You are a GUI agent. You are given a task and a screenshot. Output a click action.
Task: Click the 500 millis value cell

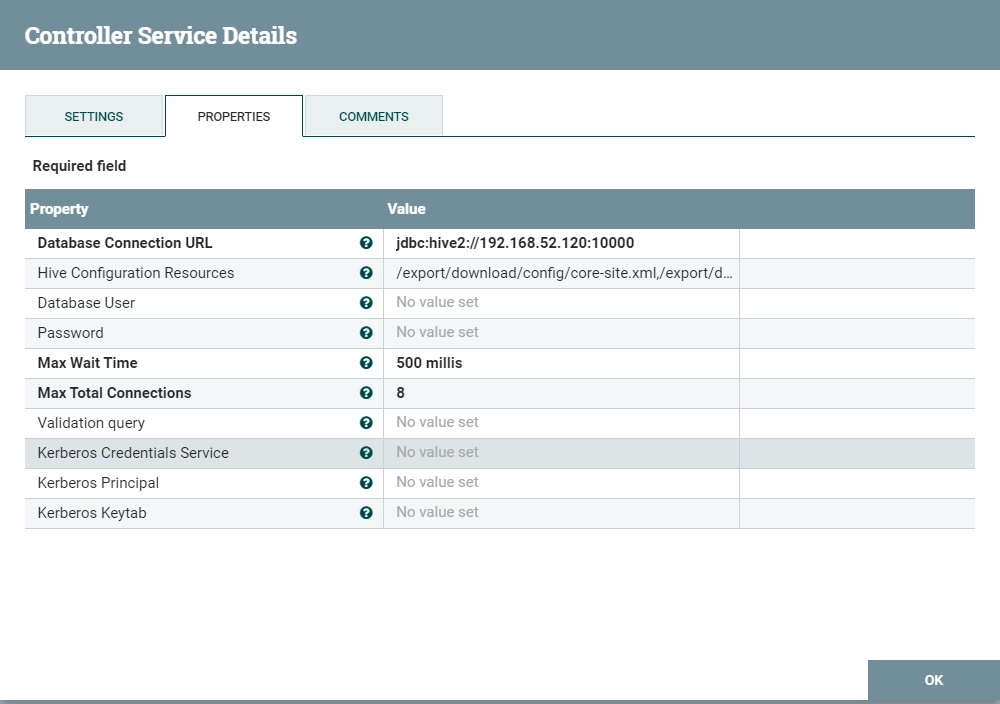[561, 363]
